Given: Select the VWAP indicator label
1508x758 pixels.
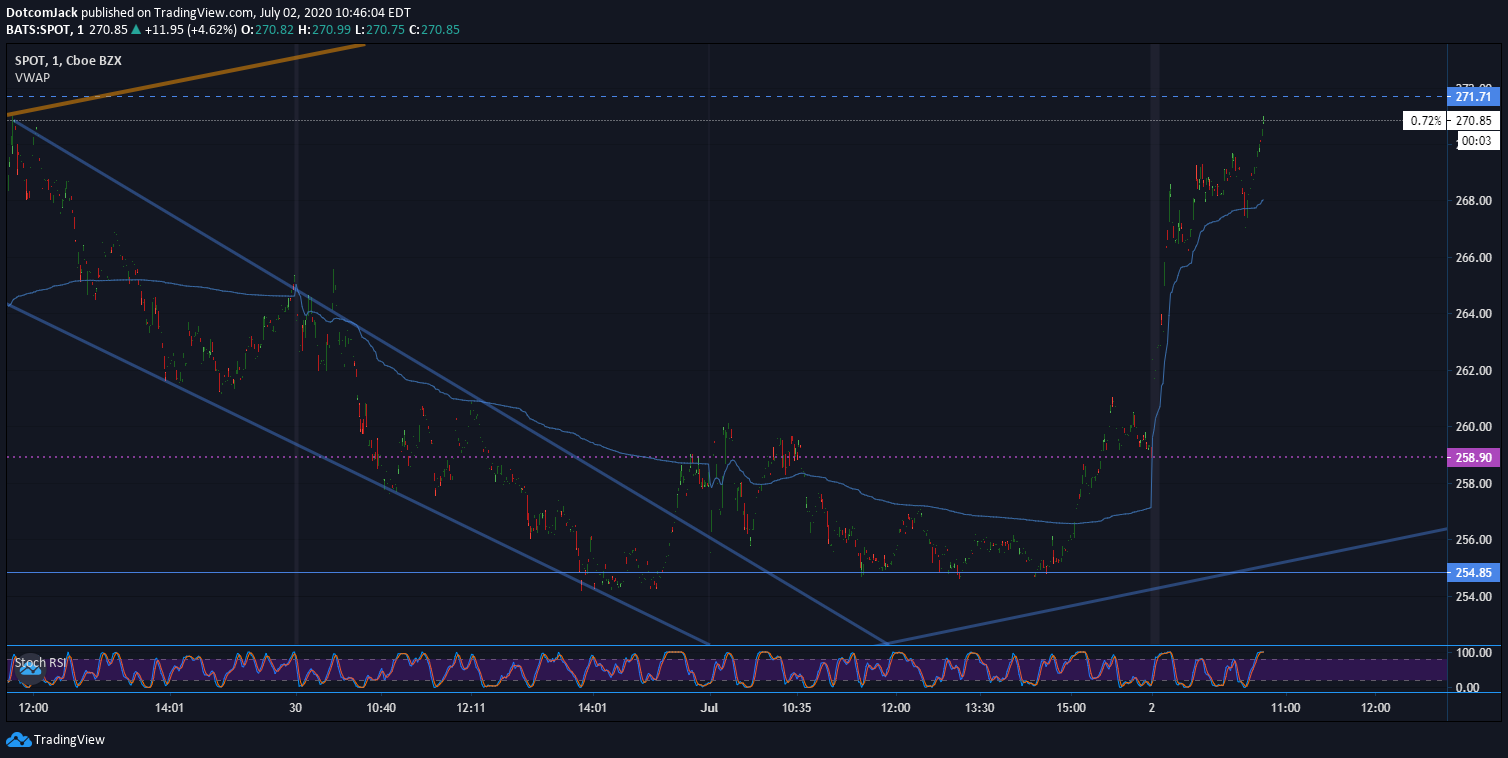Looking at the screenshot, I should tap(32, 77).
